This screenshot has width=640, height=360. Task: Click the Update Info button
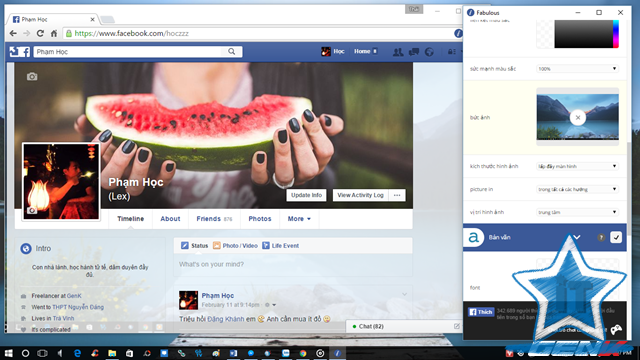tap(307, 195)
